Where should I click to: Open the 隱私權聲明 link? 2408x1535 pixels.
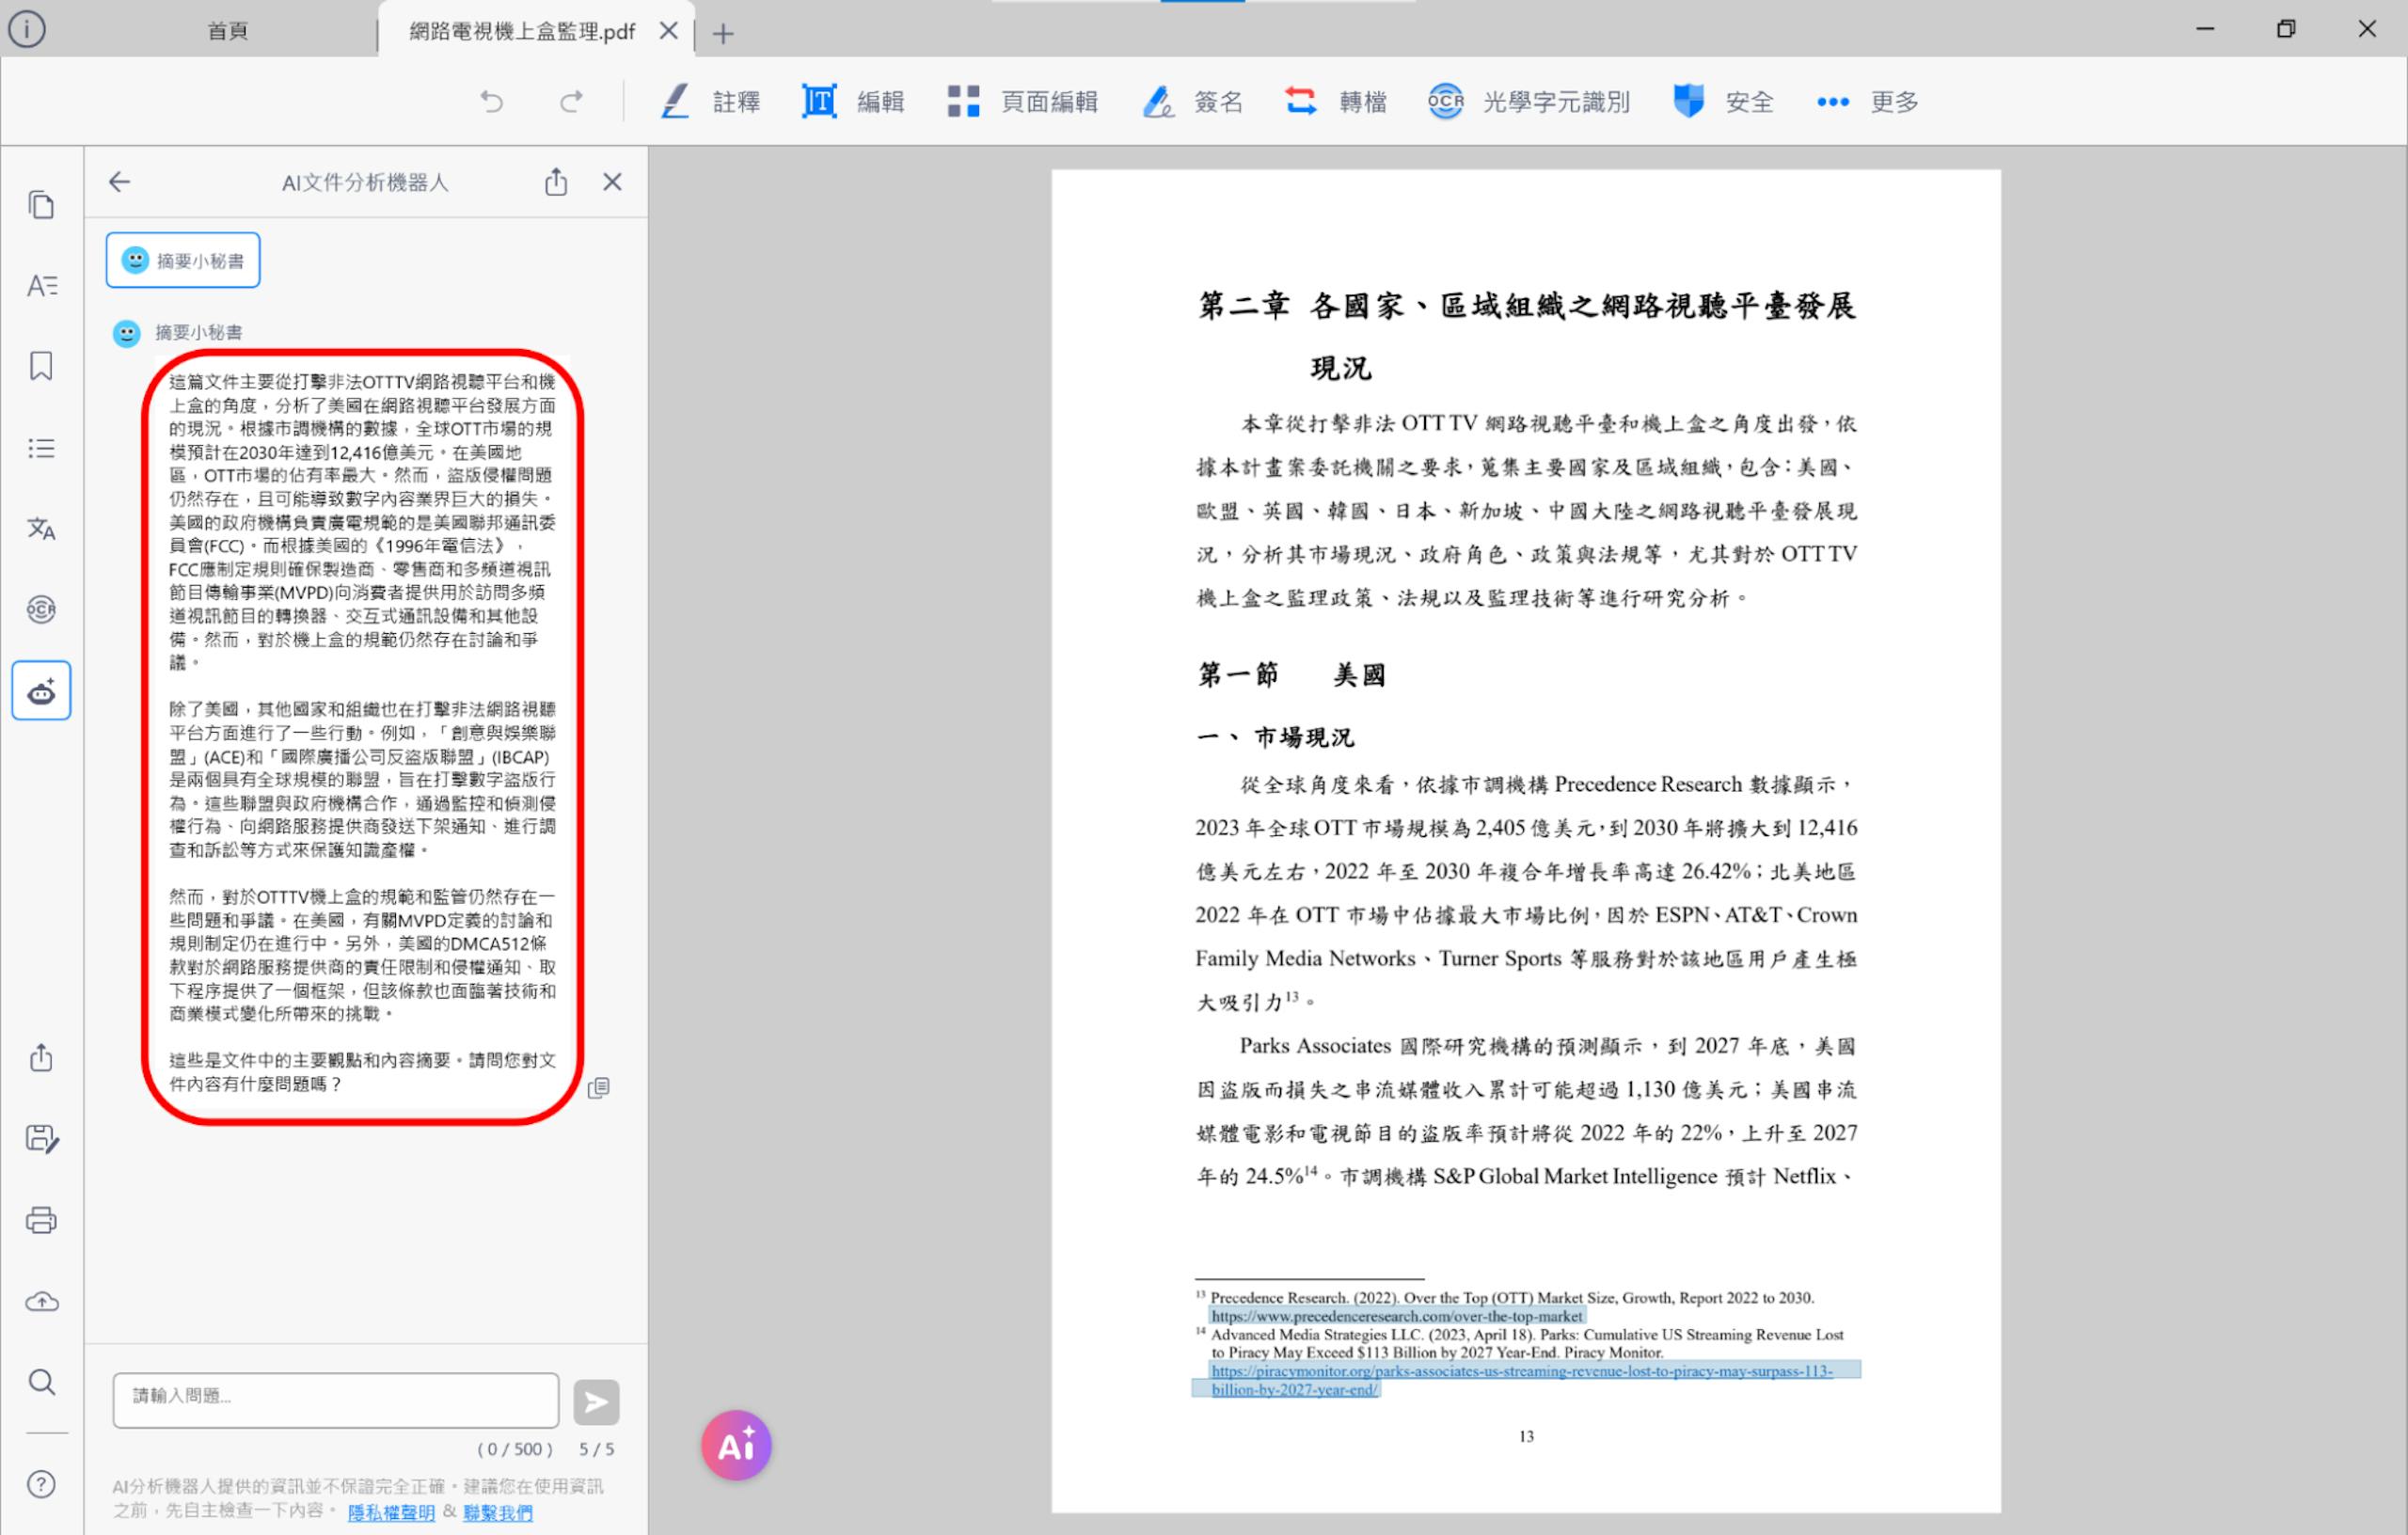point(391,1512)
